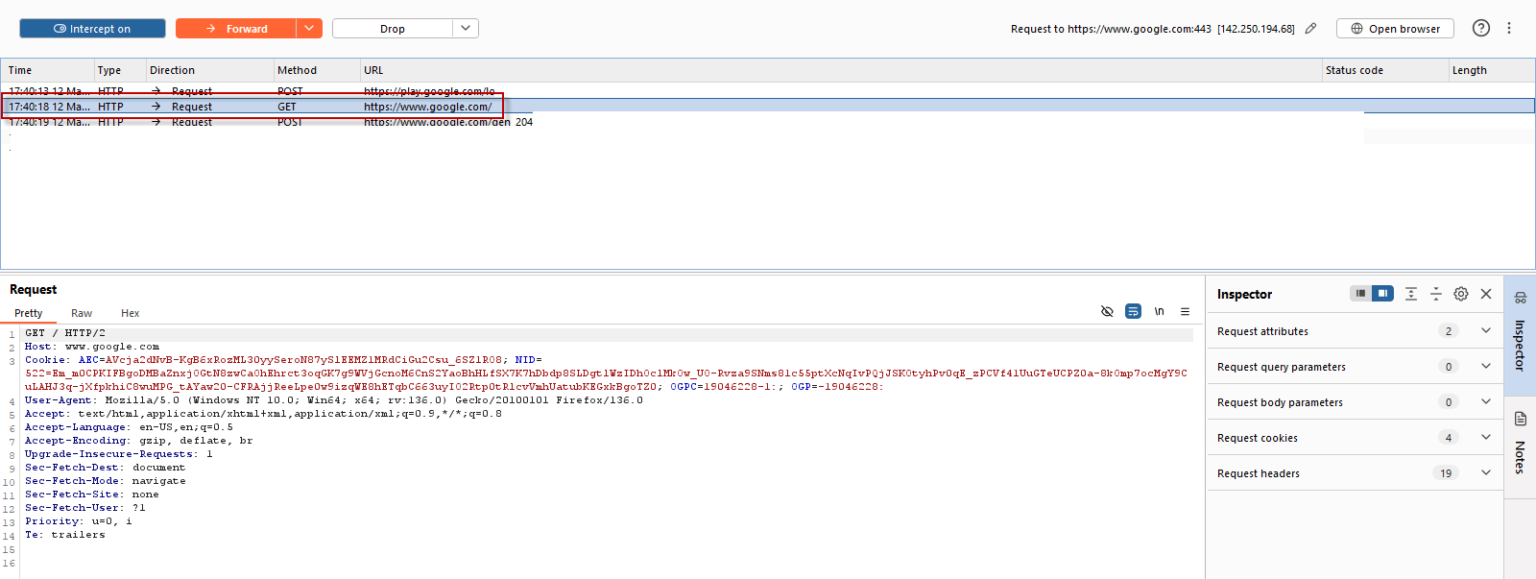Edit the target host with the pencil icon
Screen dimensions: 1536x579
pos(1311,28)
